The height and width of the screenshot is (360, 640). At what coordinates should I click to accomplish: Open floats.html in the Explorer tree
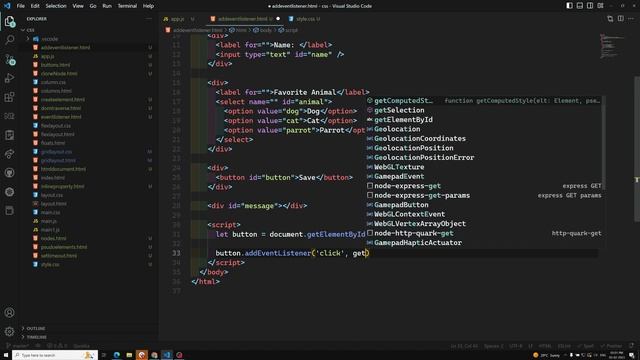click(53, 143)
